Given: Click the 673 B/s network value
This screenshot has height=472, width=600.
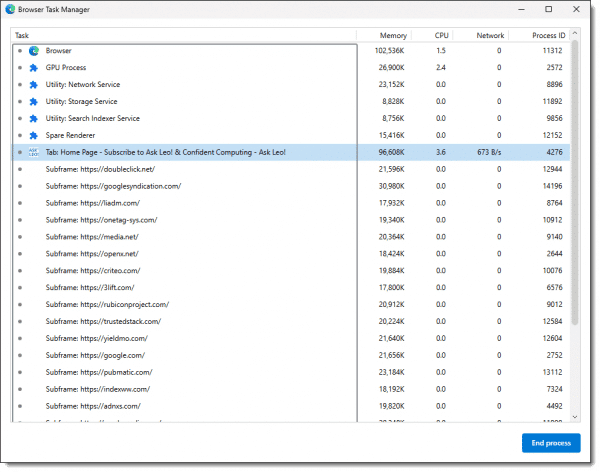Looking at the screenshot, I should pyautogui.click(x=489, y=152).
